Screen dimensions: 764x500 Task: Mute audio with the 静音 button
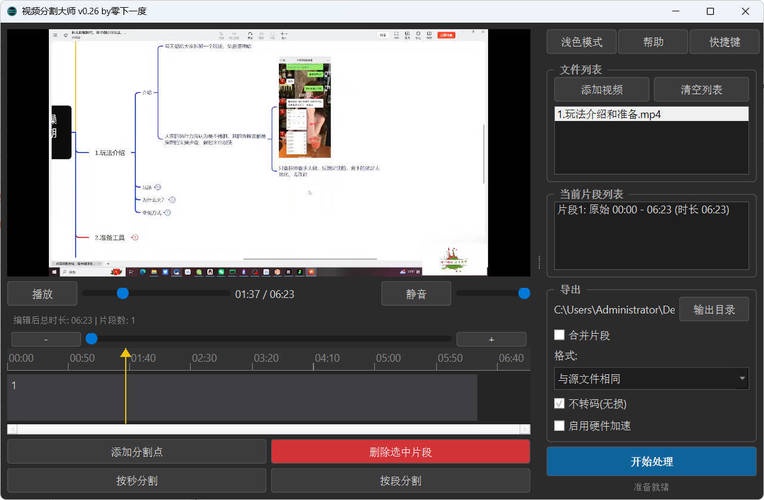point(415,294)
